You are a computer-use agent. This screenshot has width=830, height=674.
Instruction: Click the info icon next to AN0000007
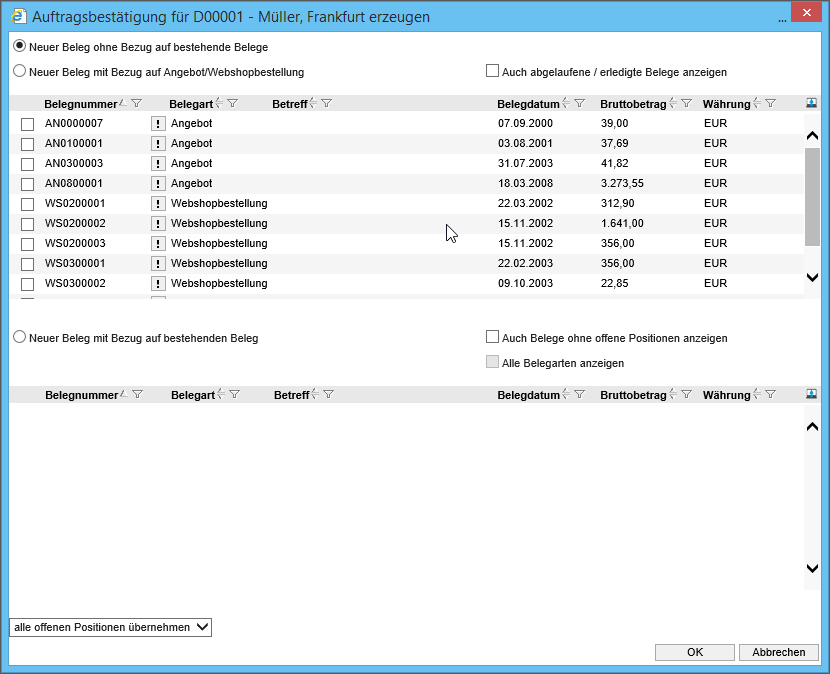pos(158,123)
